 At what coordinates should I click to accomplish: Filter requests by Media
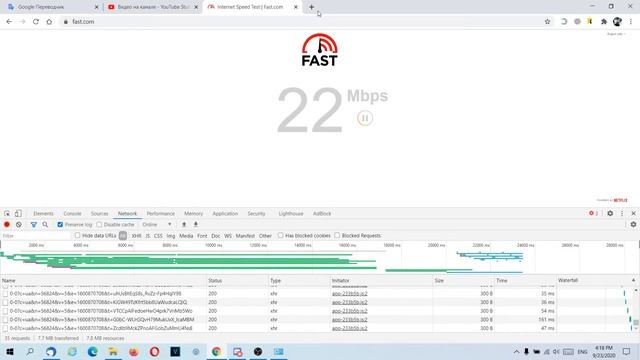pos(186,236)
